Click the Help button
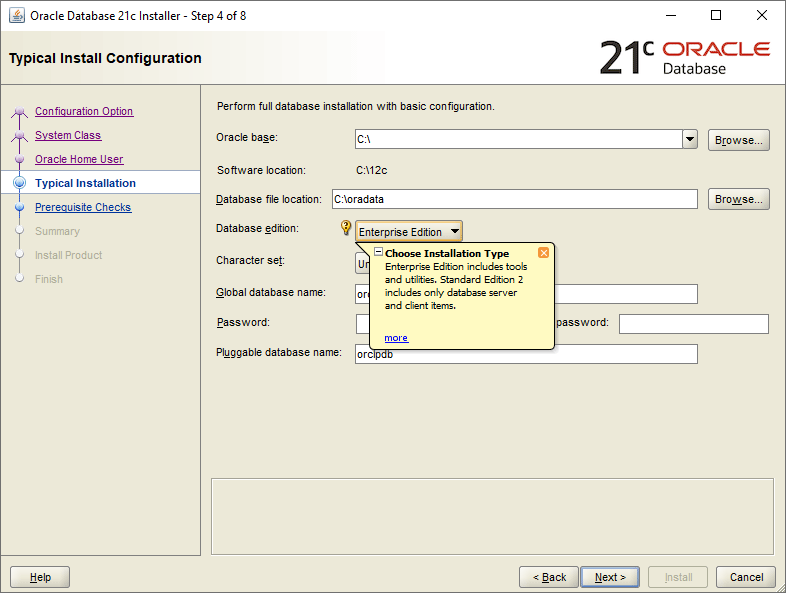 40,577
